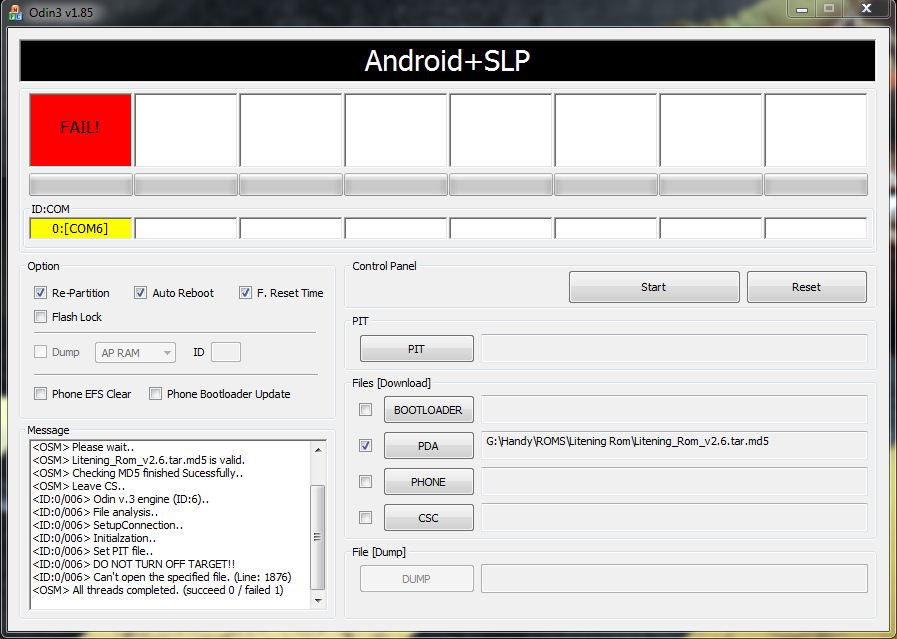The image size is (897, 639).
Task: Enable the Flash Lock checkbox
Action: pyautogui.click(x=40, y=317)
